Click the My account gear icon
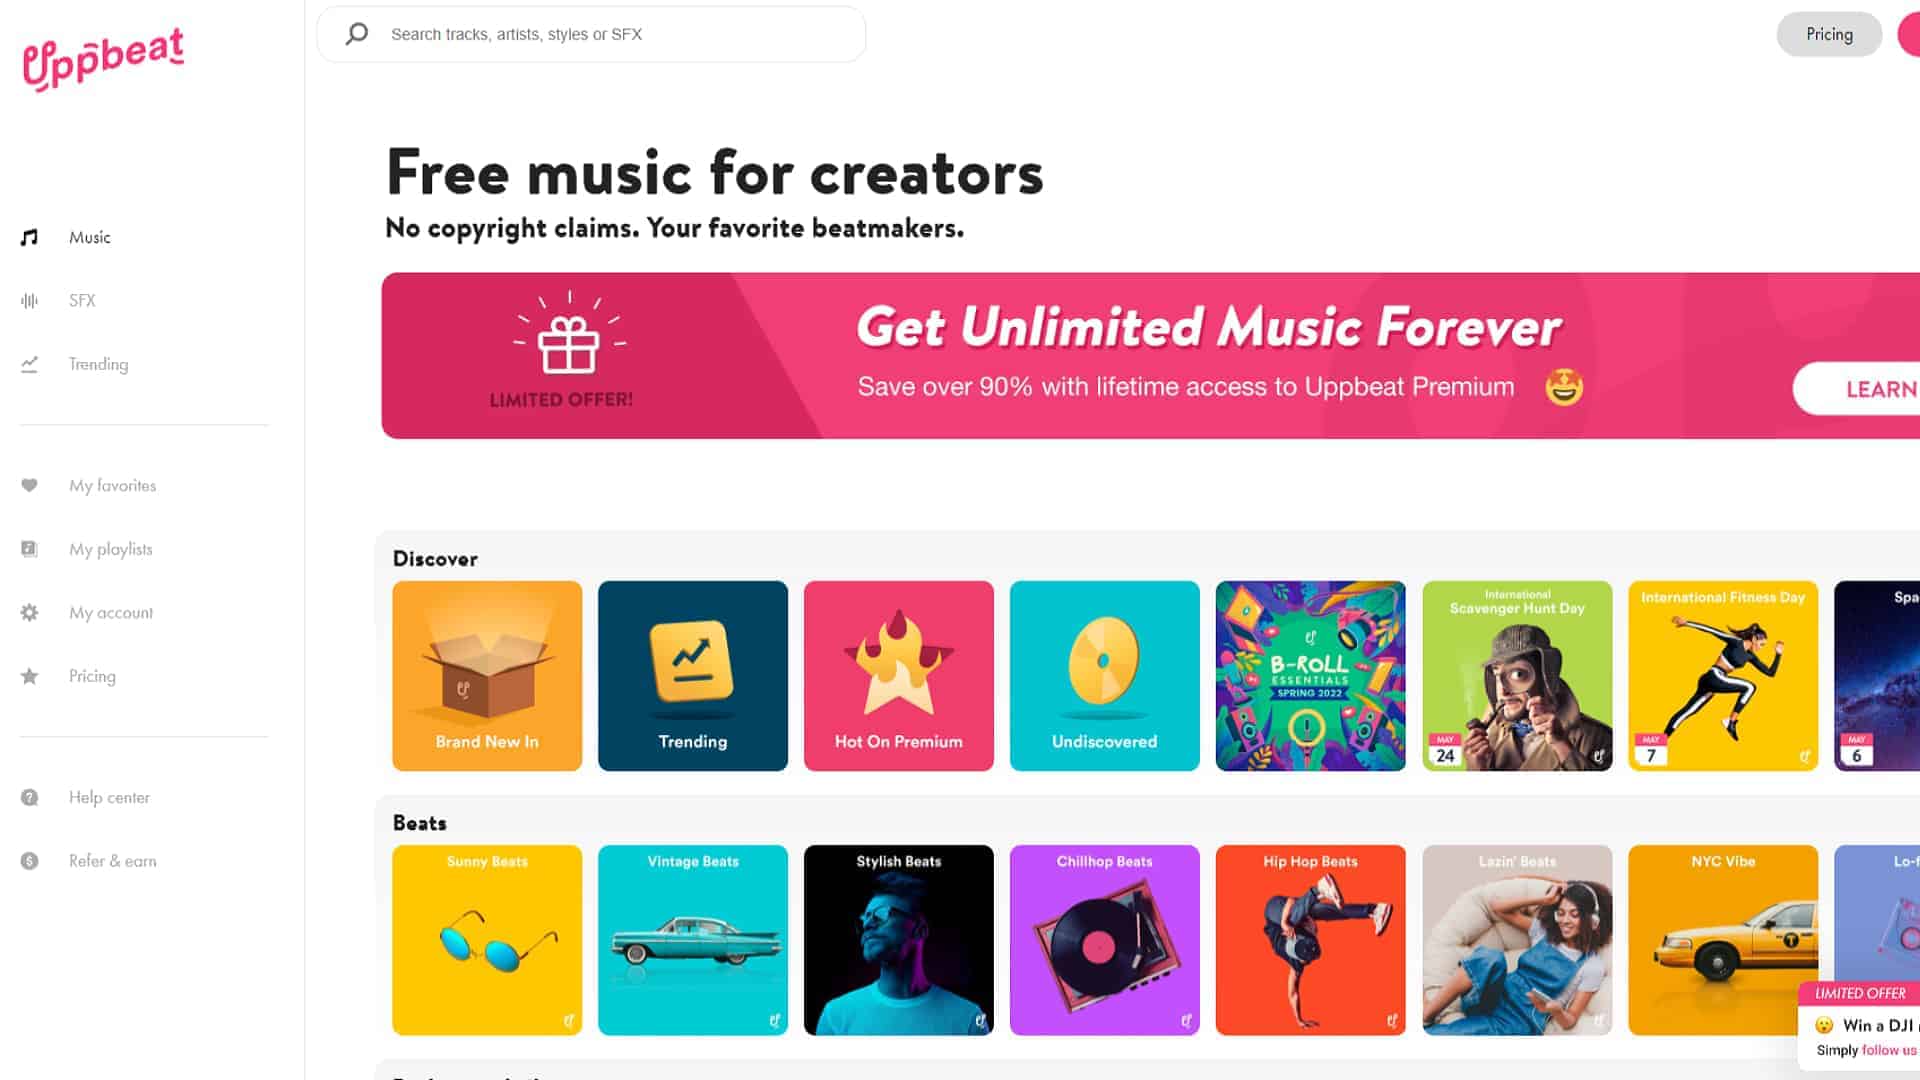The height and width of the screenshot is (1080, 1920). tap(30, 612)
